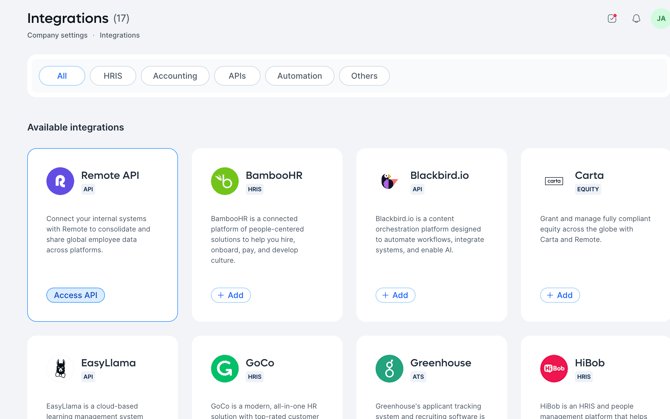
Task: Filter integrations by Accounting
Action: (175, 76)
